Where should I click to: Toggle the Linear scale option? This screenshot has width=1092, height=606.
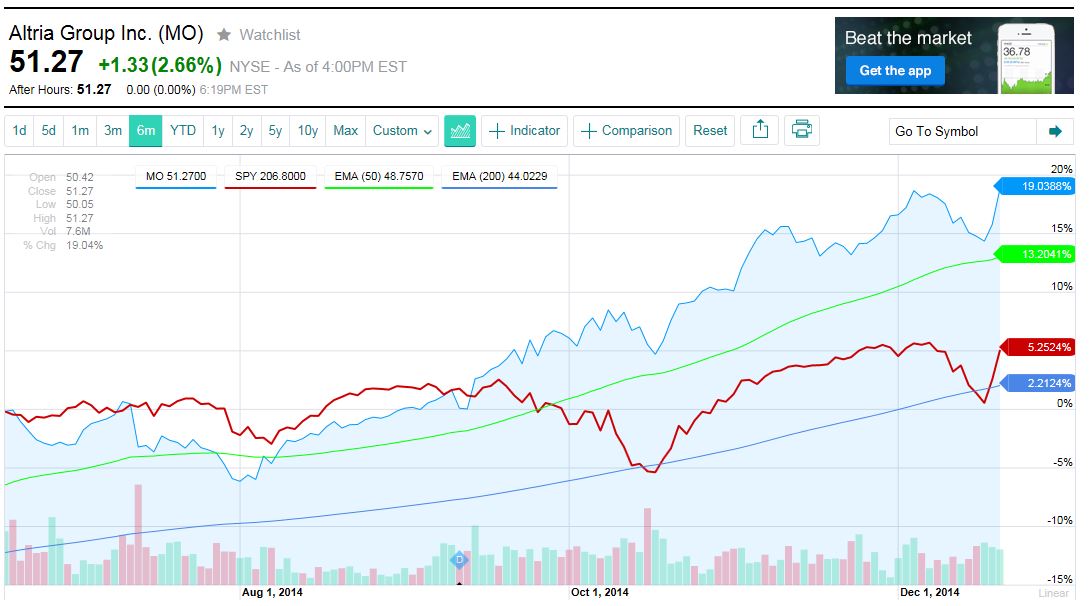click(x=1054, y=593)
